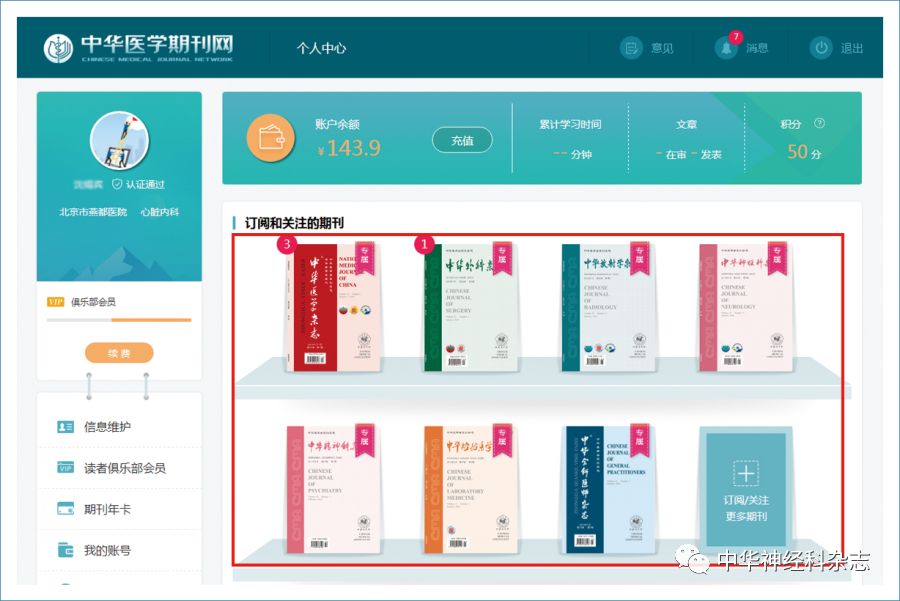Click the plus icon to add journals
This screenshot has height=601, width=900.
tap(746, 474)
